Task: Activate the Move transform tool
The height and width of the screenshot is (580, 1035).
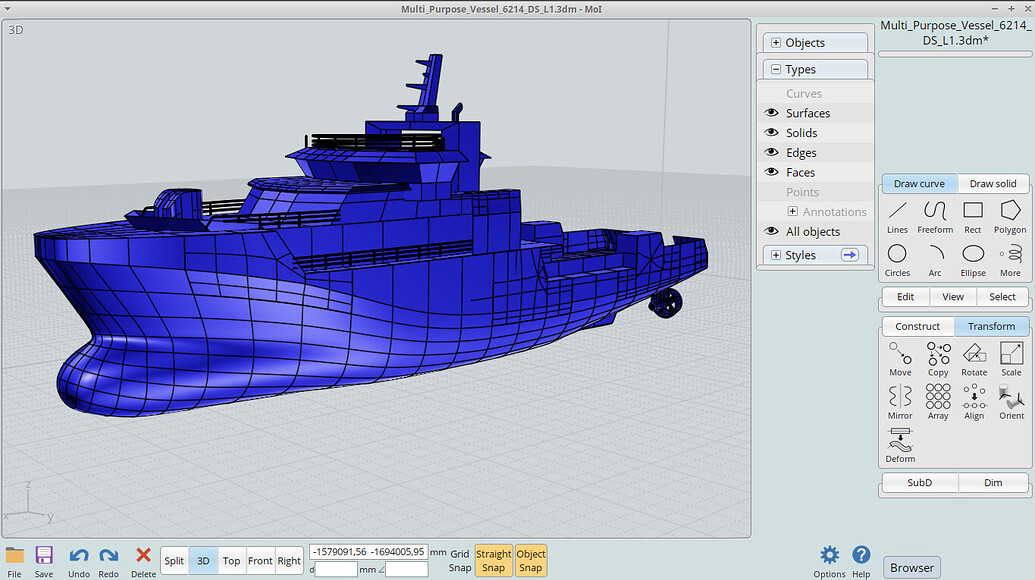Action: [900, 360]
